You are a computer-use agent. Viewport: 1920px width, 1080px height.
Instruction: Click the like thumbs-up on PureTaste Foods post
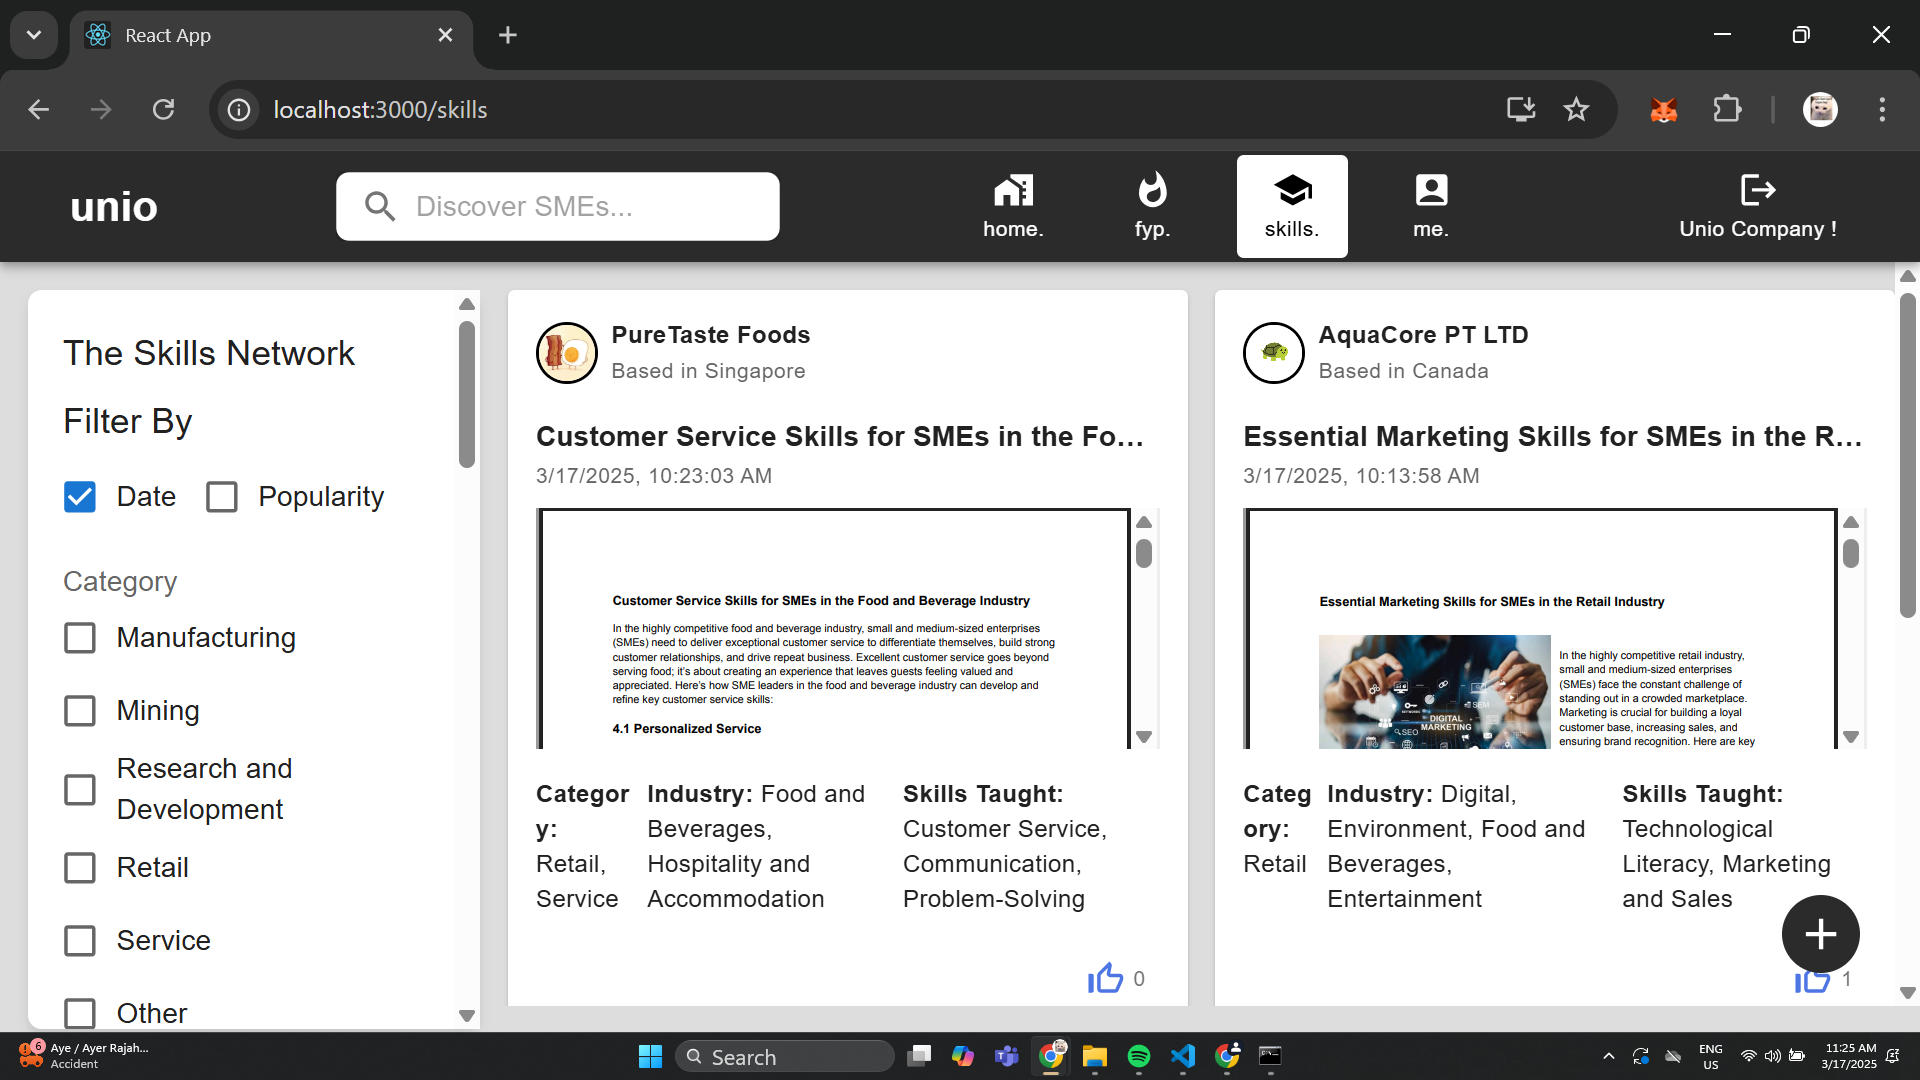click(x=1105, y=978)
